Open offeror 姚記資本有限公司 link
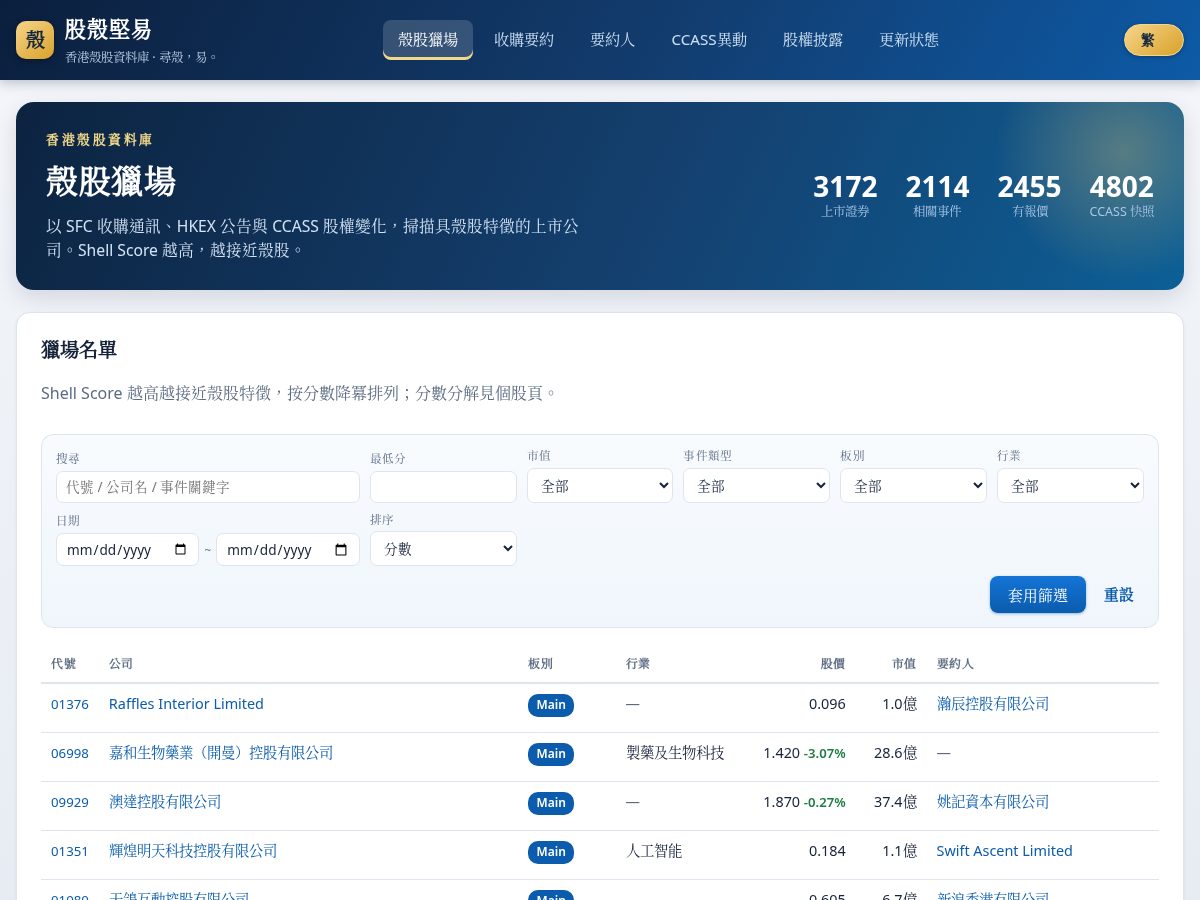This screenshot has width=1200, height=900. (993, 802)
